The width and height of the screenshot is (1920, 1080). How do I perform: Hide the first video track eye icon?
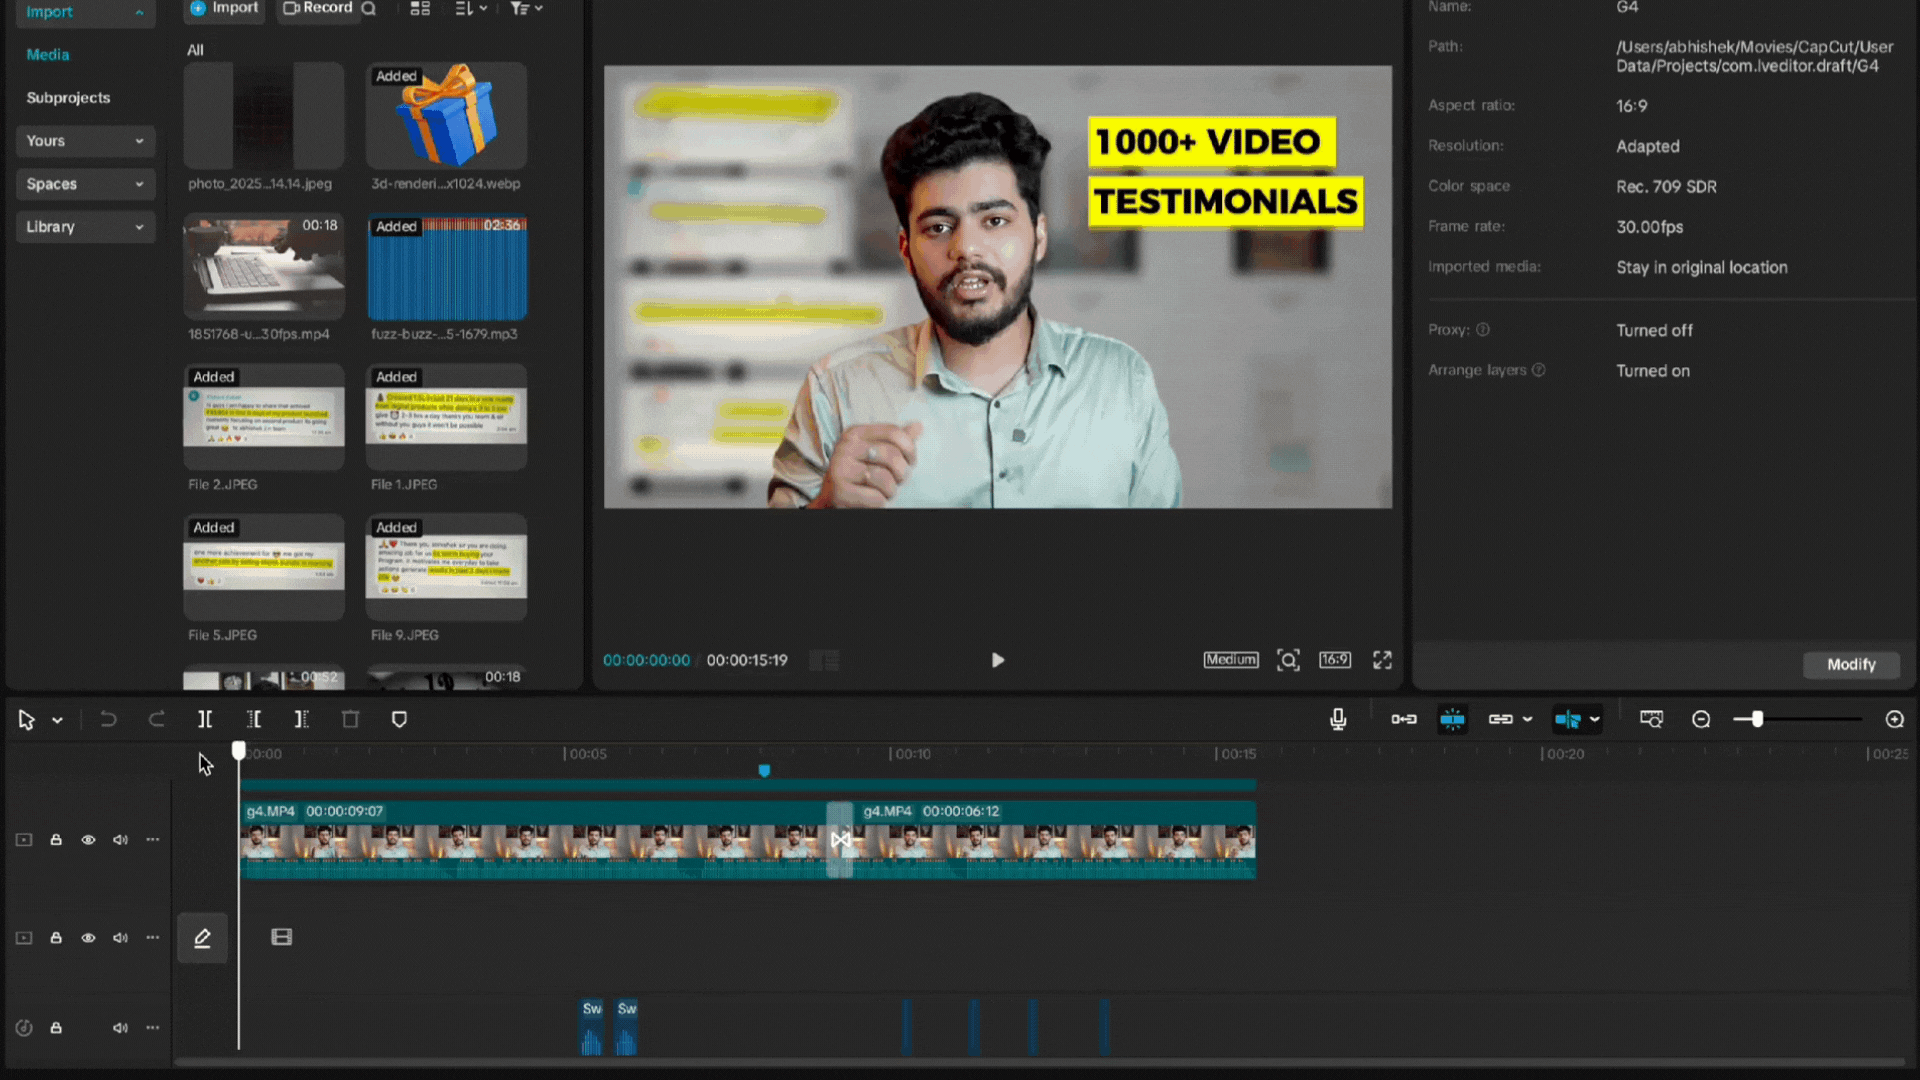(88, 840)
